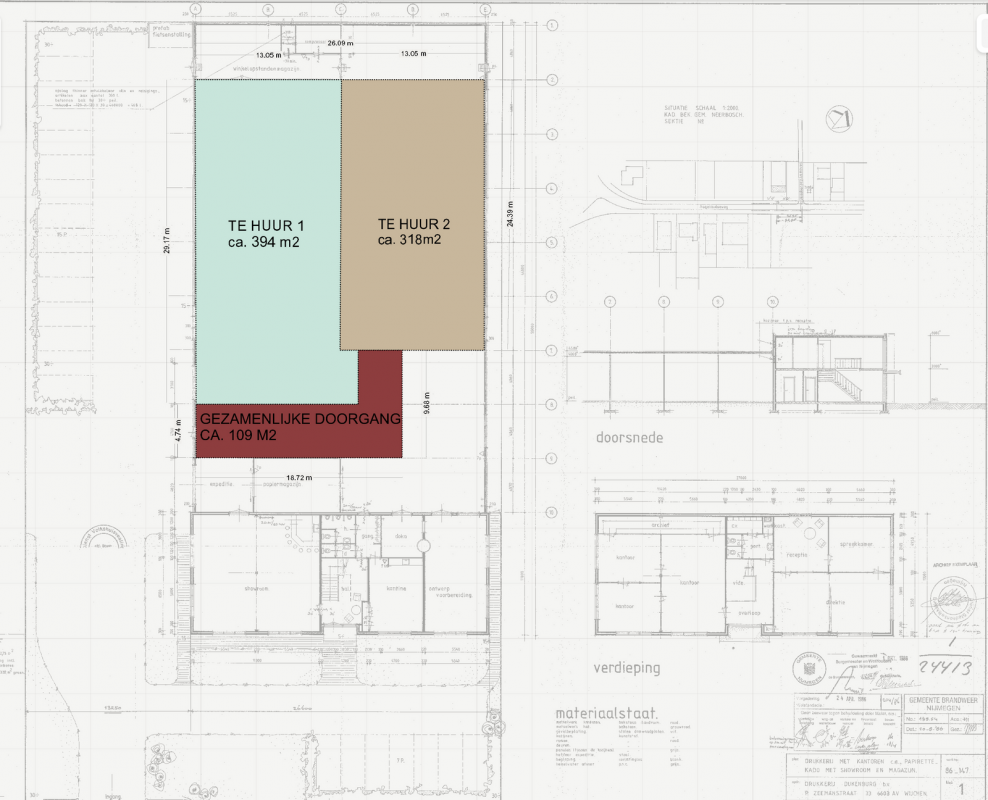
Task: Click the 'archief' room label
Action: (660, 524)
